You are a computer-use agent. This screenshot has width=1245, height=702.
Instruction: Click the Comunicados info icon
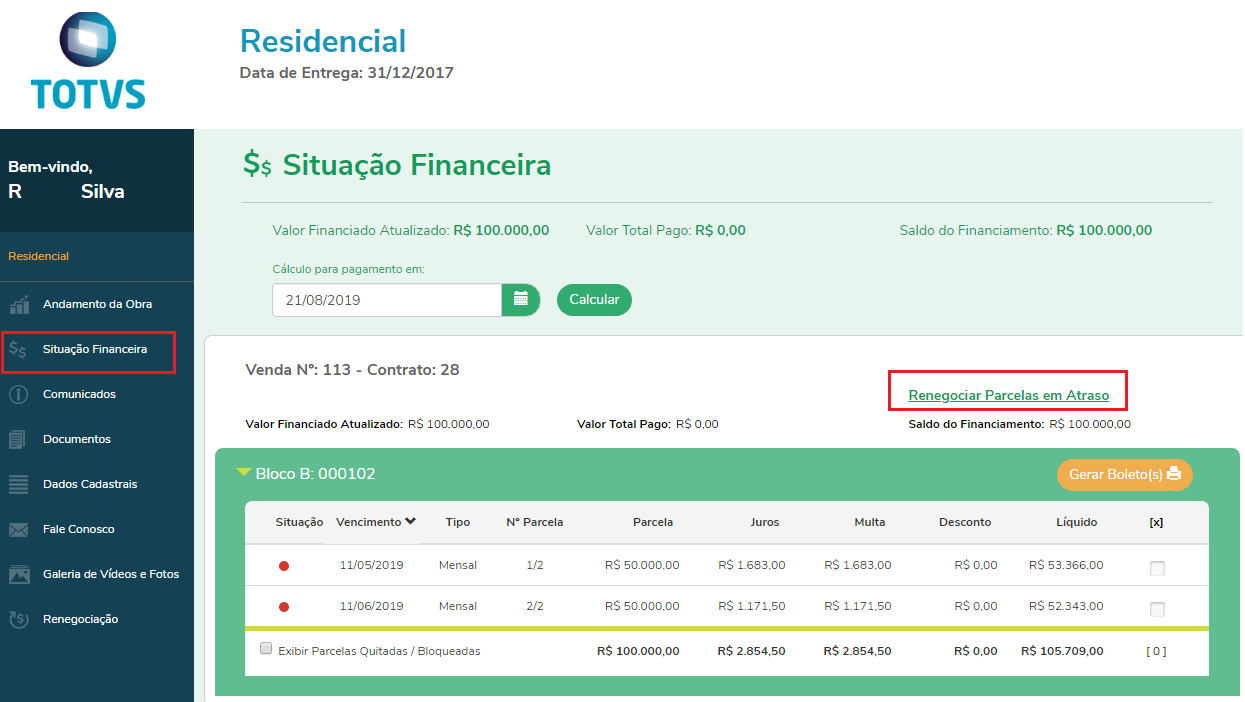[x=18, y=394]
